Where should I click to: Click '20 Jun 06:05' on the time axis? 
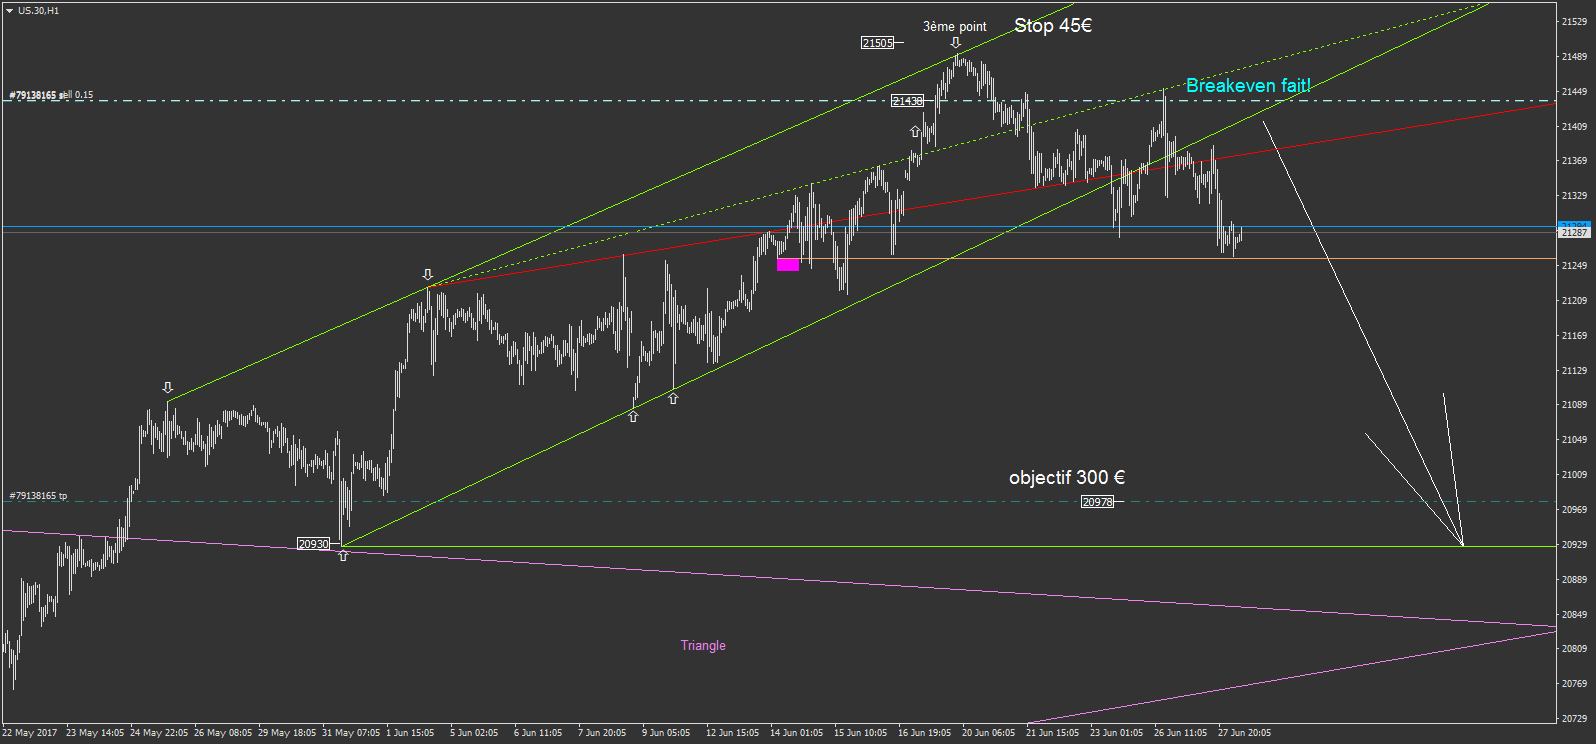coord(988,733)
